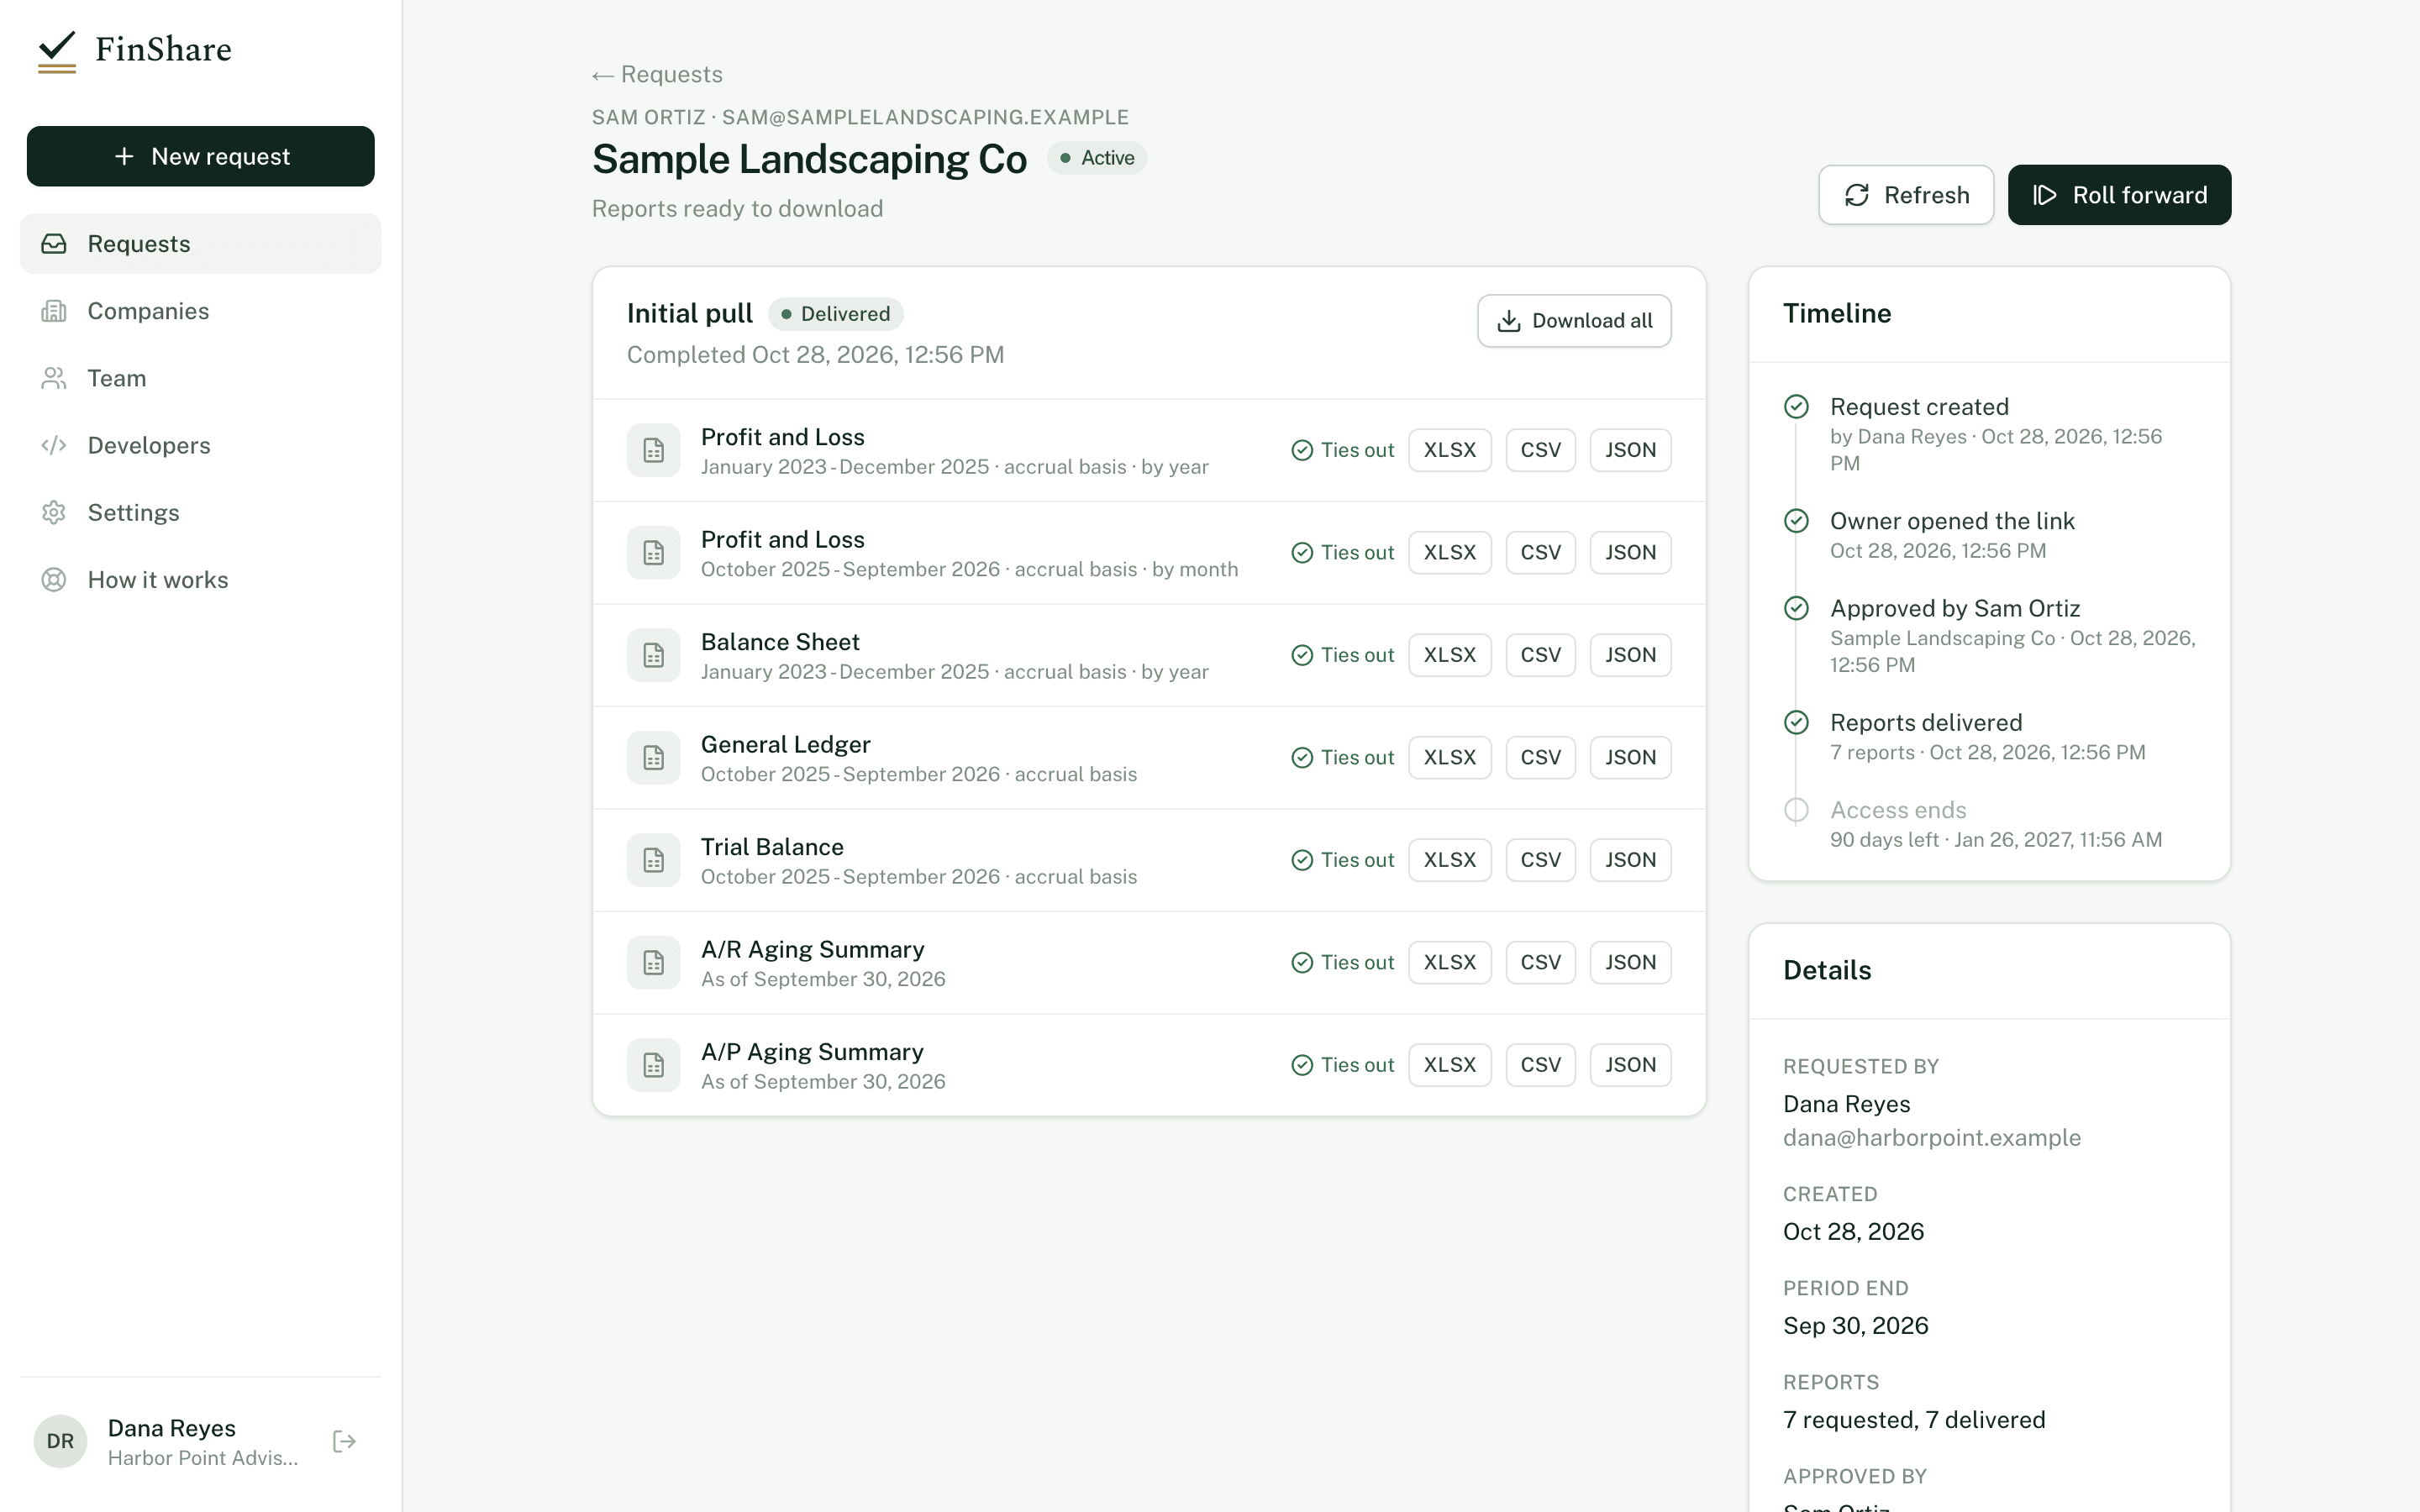Go back via the Requests link
The width and height of the screenshot is (2420, 1512).
point(657,75)
